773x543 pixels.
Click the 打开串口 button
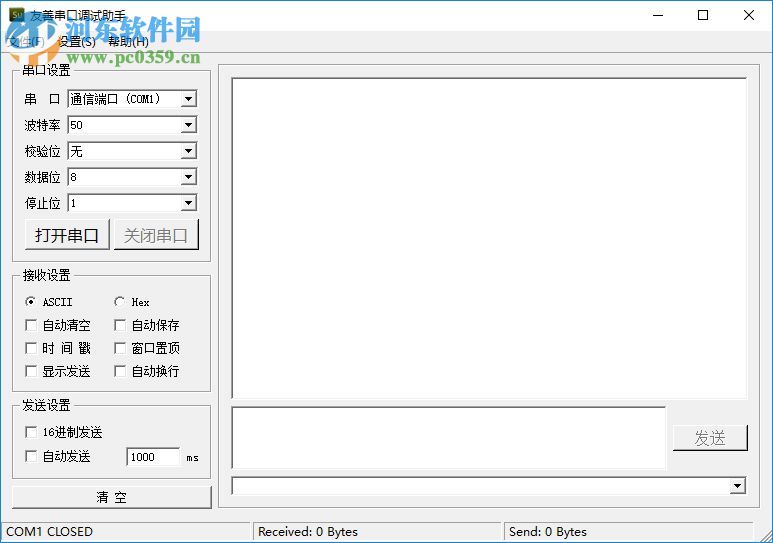(67, 235)
